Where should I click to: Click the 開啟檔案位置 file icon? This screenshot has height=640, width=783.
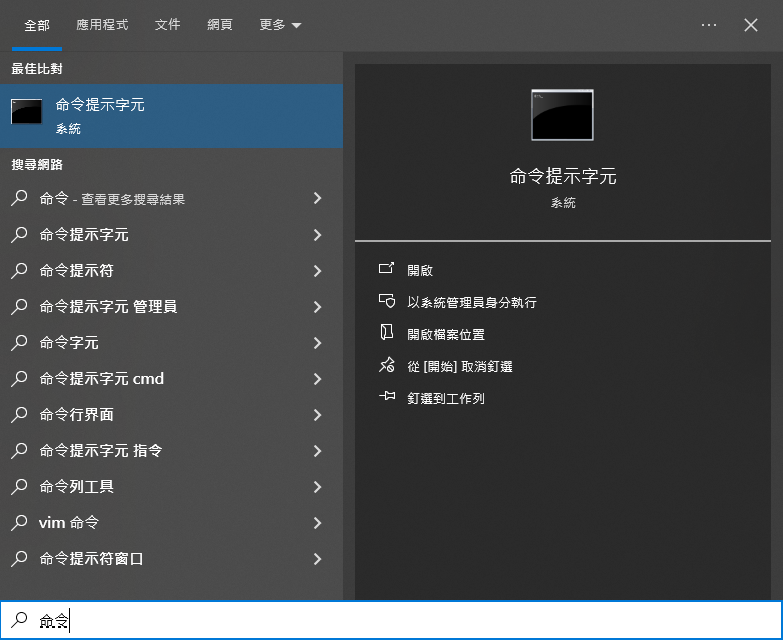(387, 334)
